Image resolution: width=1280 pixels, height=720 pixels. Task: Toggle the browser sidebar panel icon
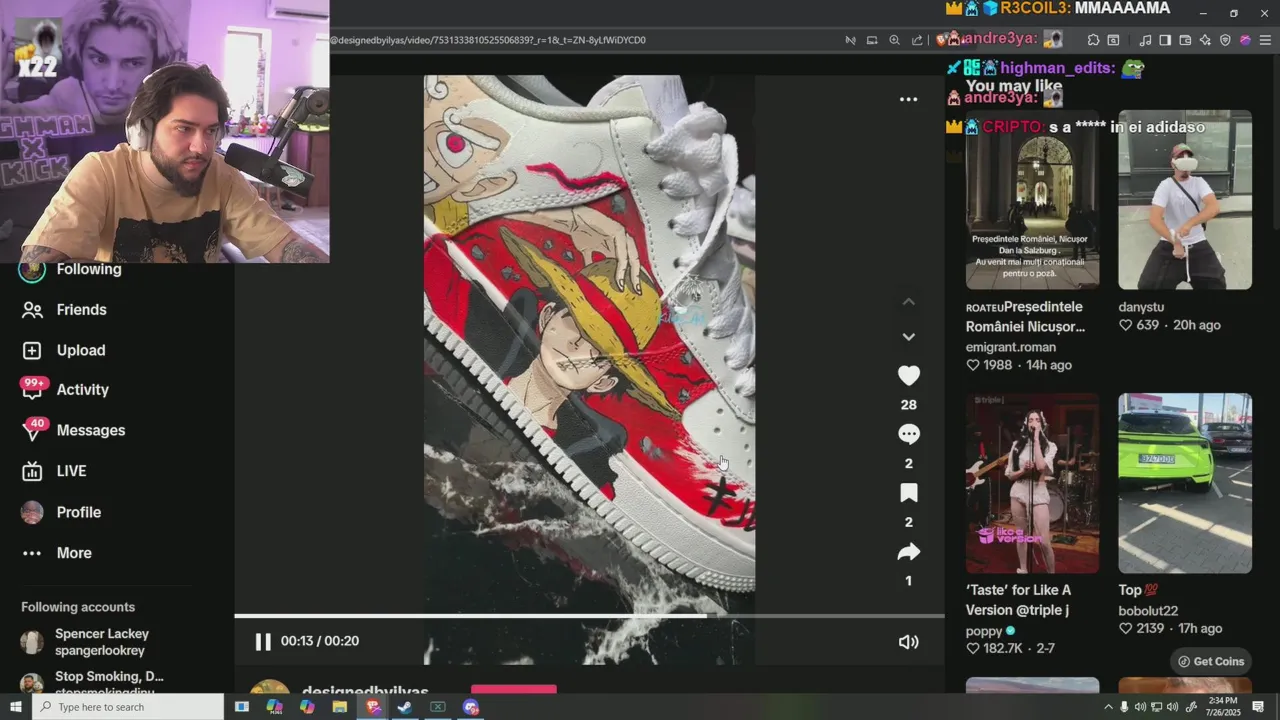(x=1165, y=40)
